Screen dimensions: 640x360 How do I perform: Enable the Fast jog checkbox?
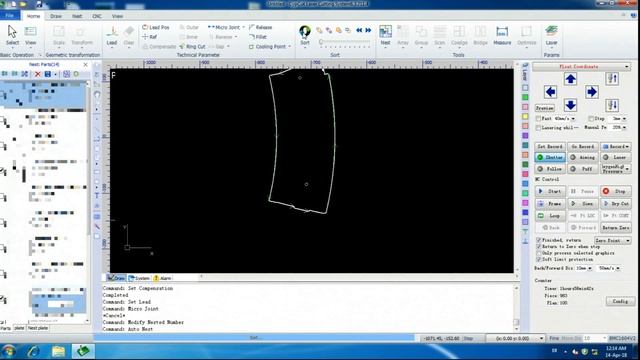538,118
